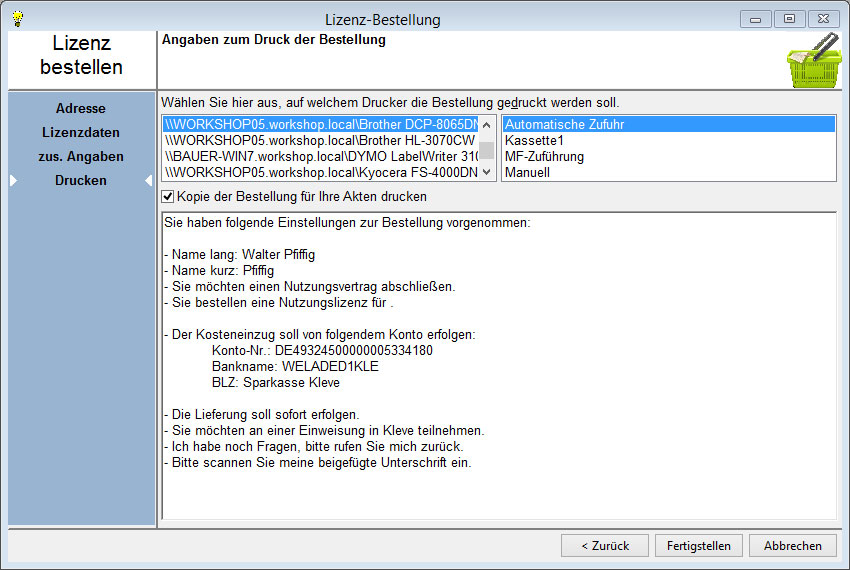The width and height of the screenshot is (850, 570).
Task: Choose the Brother HL-3070CW printer
Action: point(320,141)
